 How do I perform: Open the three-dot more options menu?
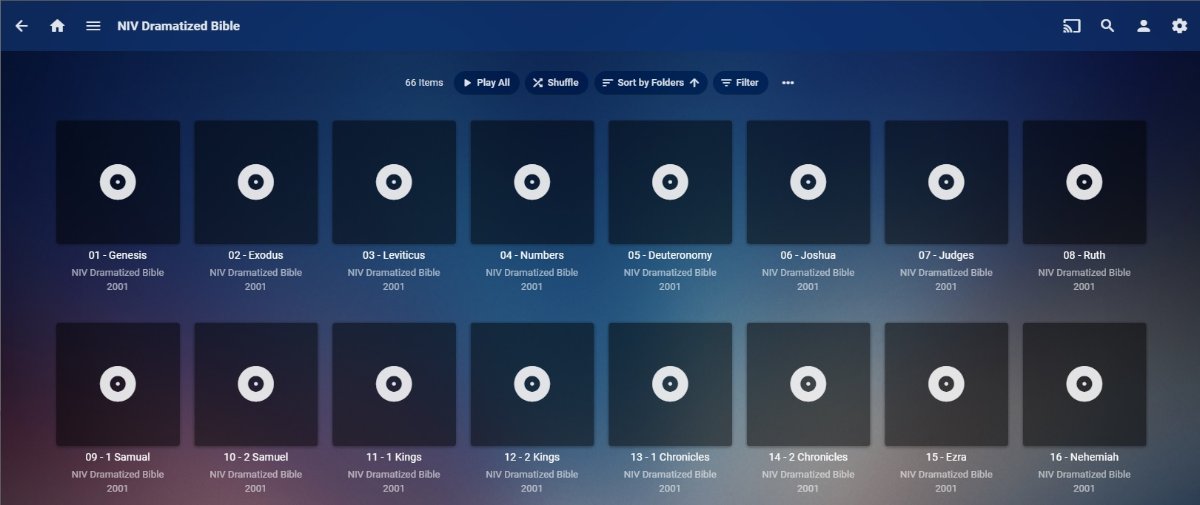point(788,83)
